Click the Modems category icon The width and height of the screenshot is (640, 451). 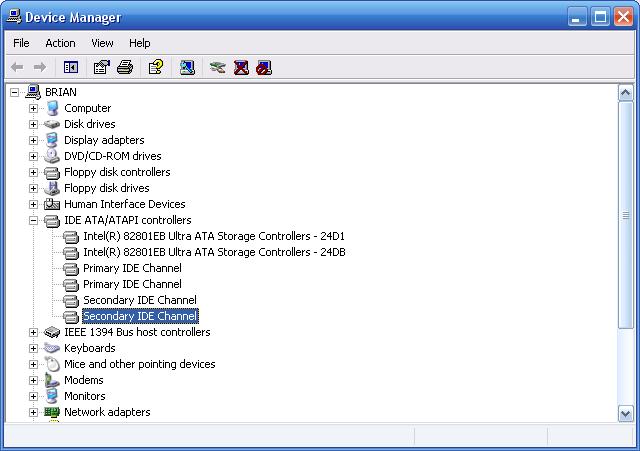pos(52,380)
